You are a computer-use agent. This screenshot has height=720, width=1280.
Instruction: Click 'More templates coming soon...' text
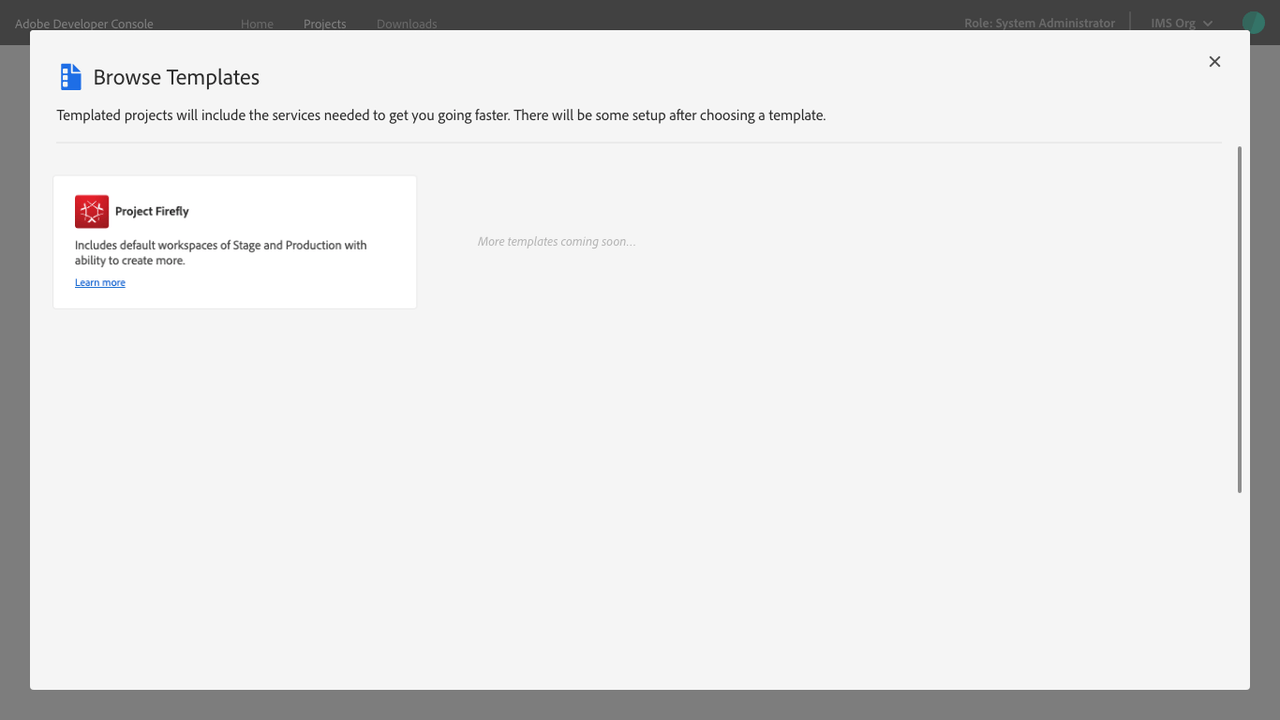[556, 242]
